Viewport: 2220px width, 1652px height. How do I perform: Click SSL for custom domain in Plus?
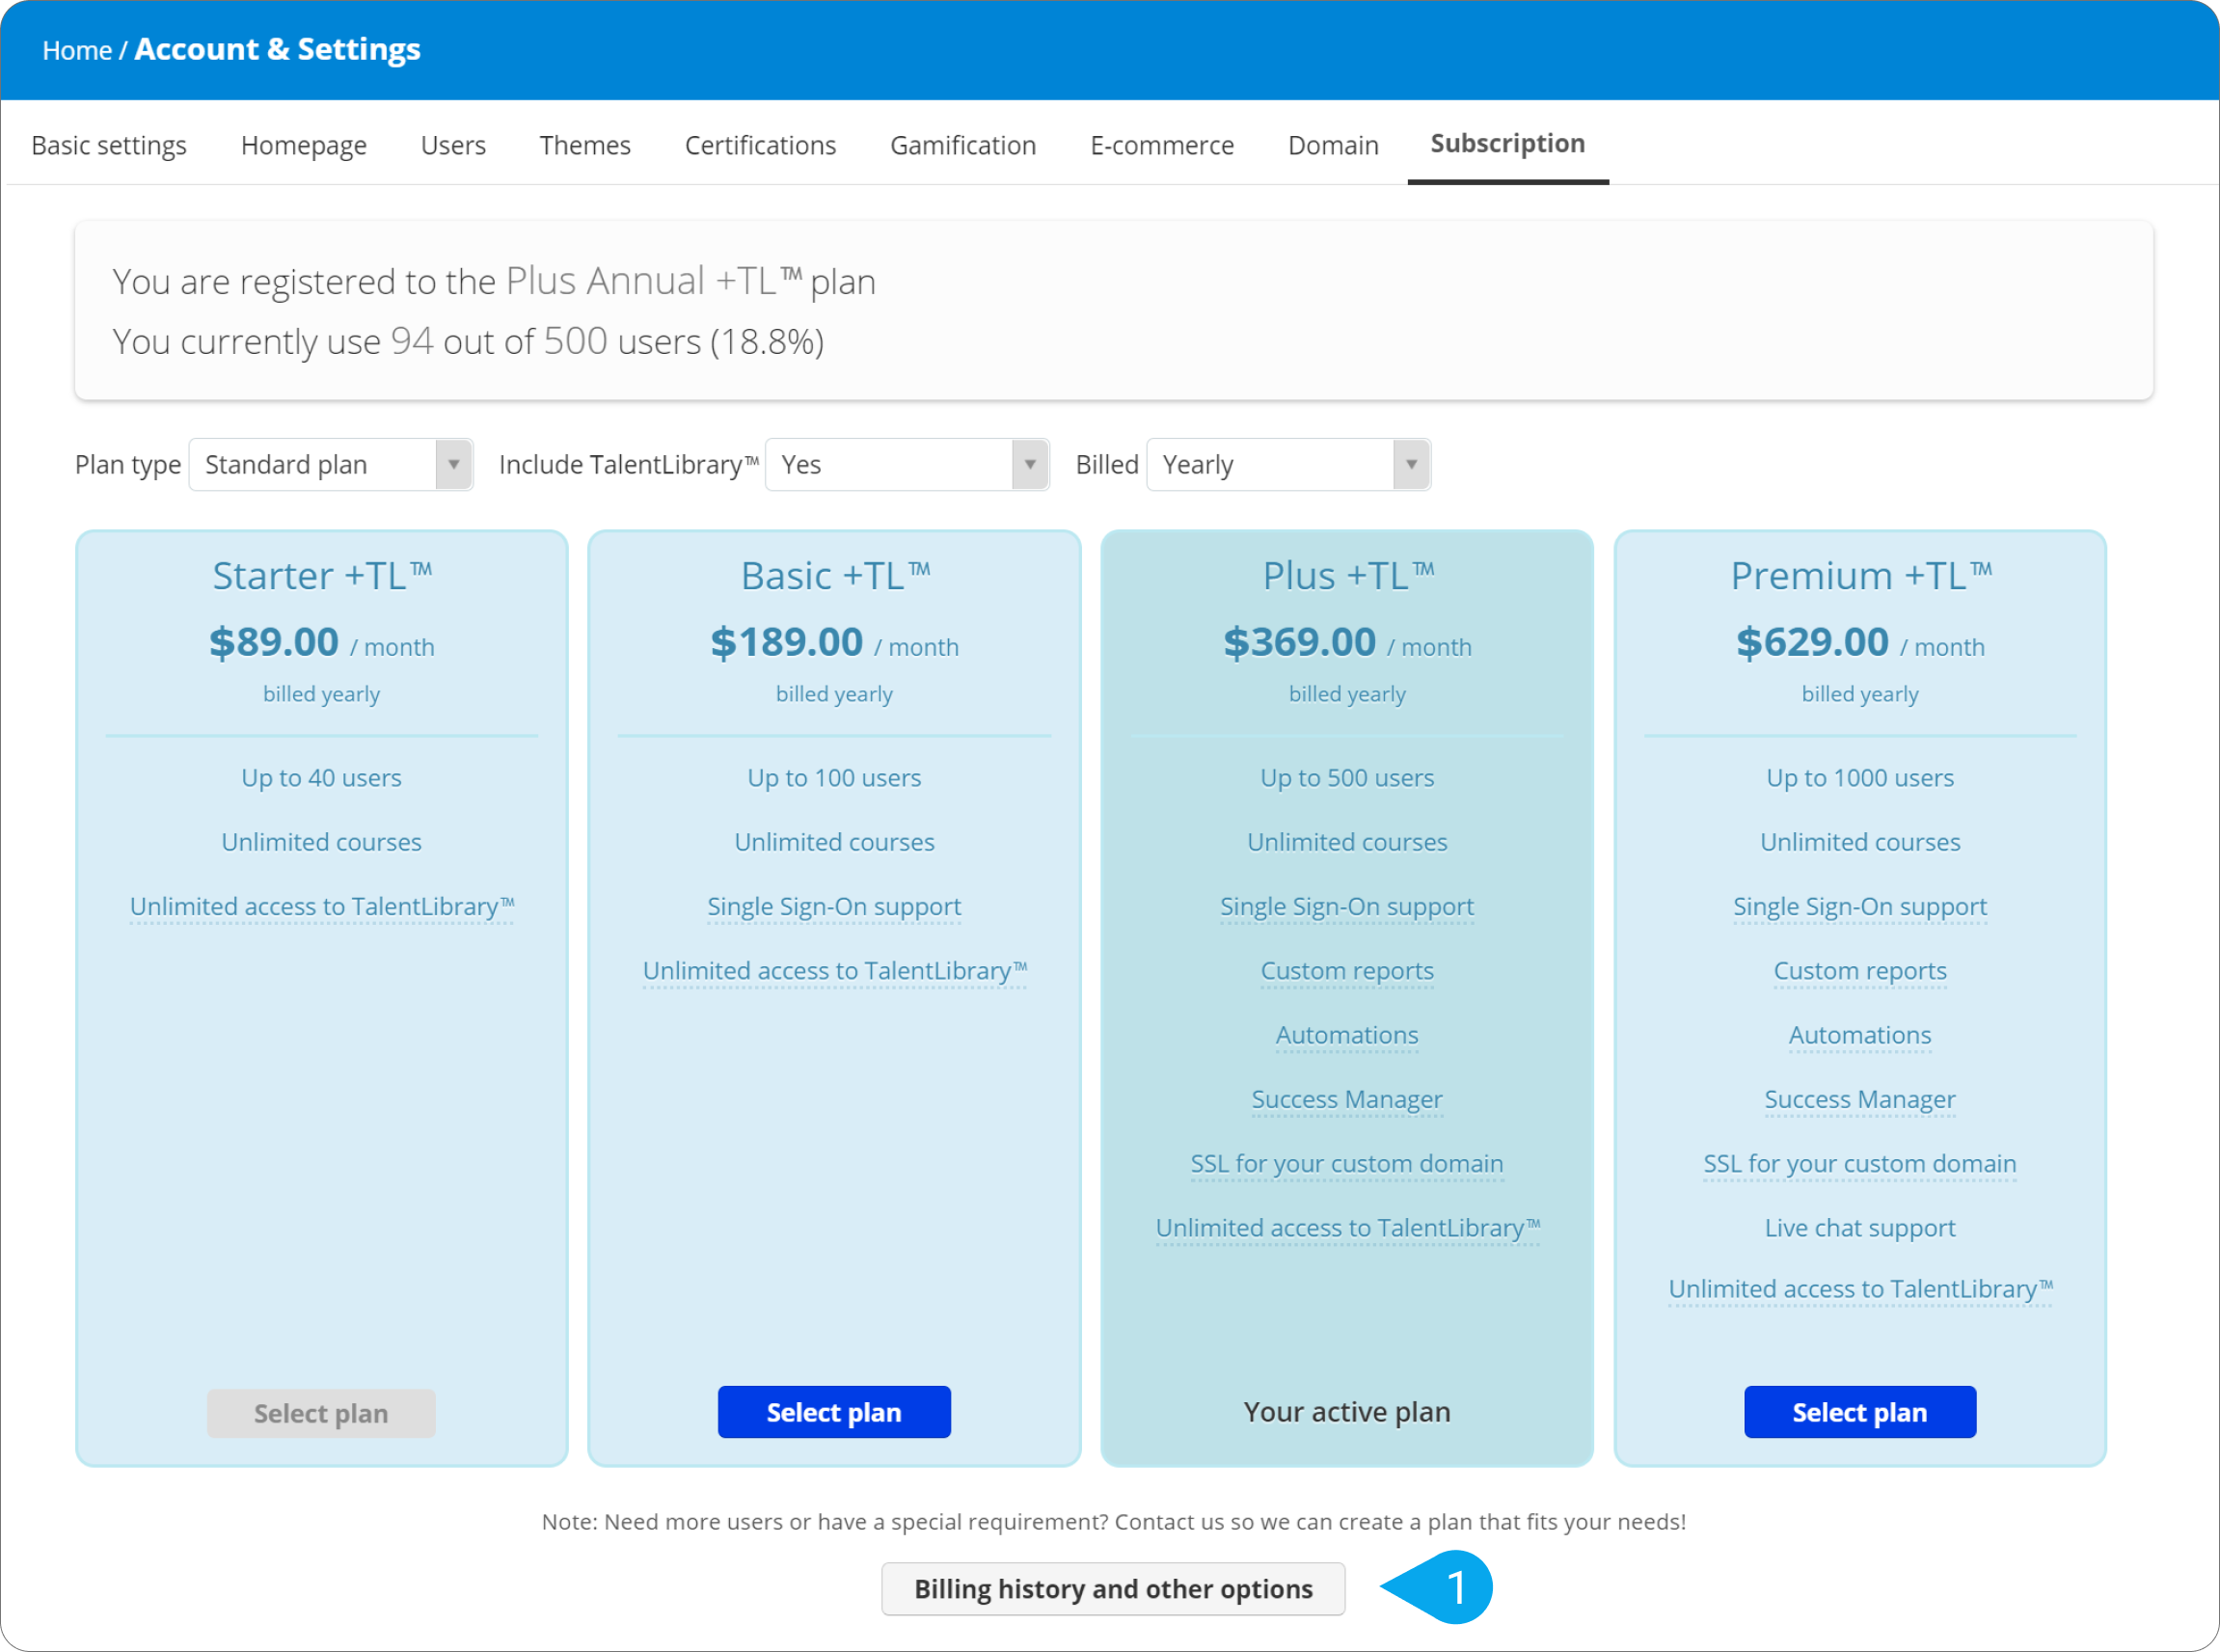[1347, 1163]
